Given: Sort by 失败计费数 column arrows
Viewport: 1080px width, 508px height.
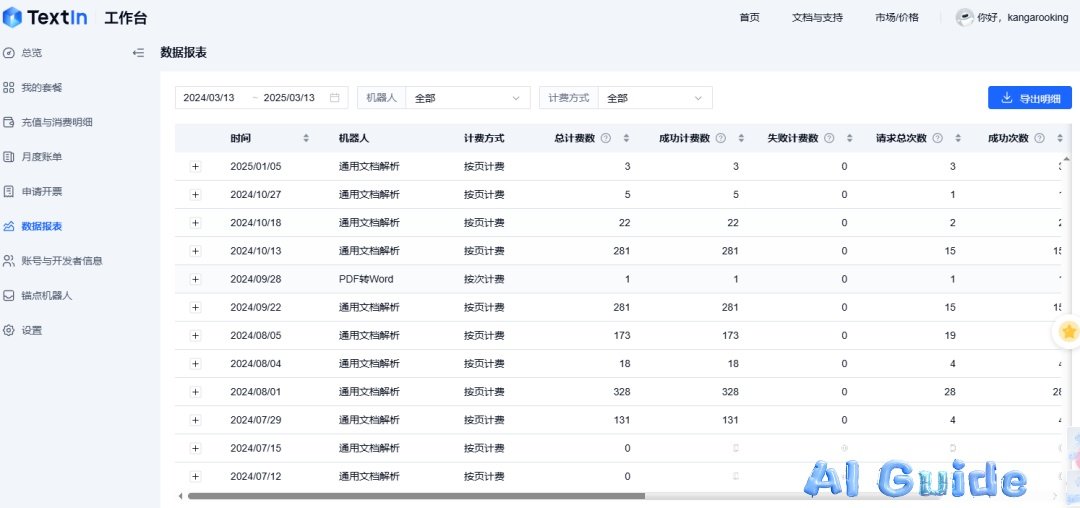Looking at the screenshot, I should 849,138.
